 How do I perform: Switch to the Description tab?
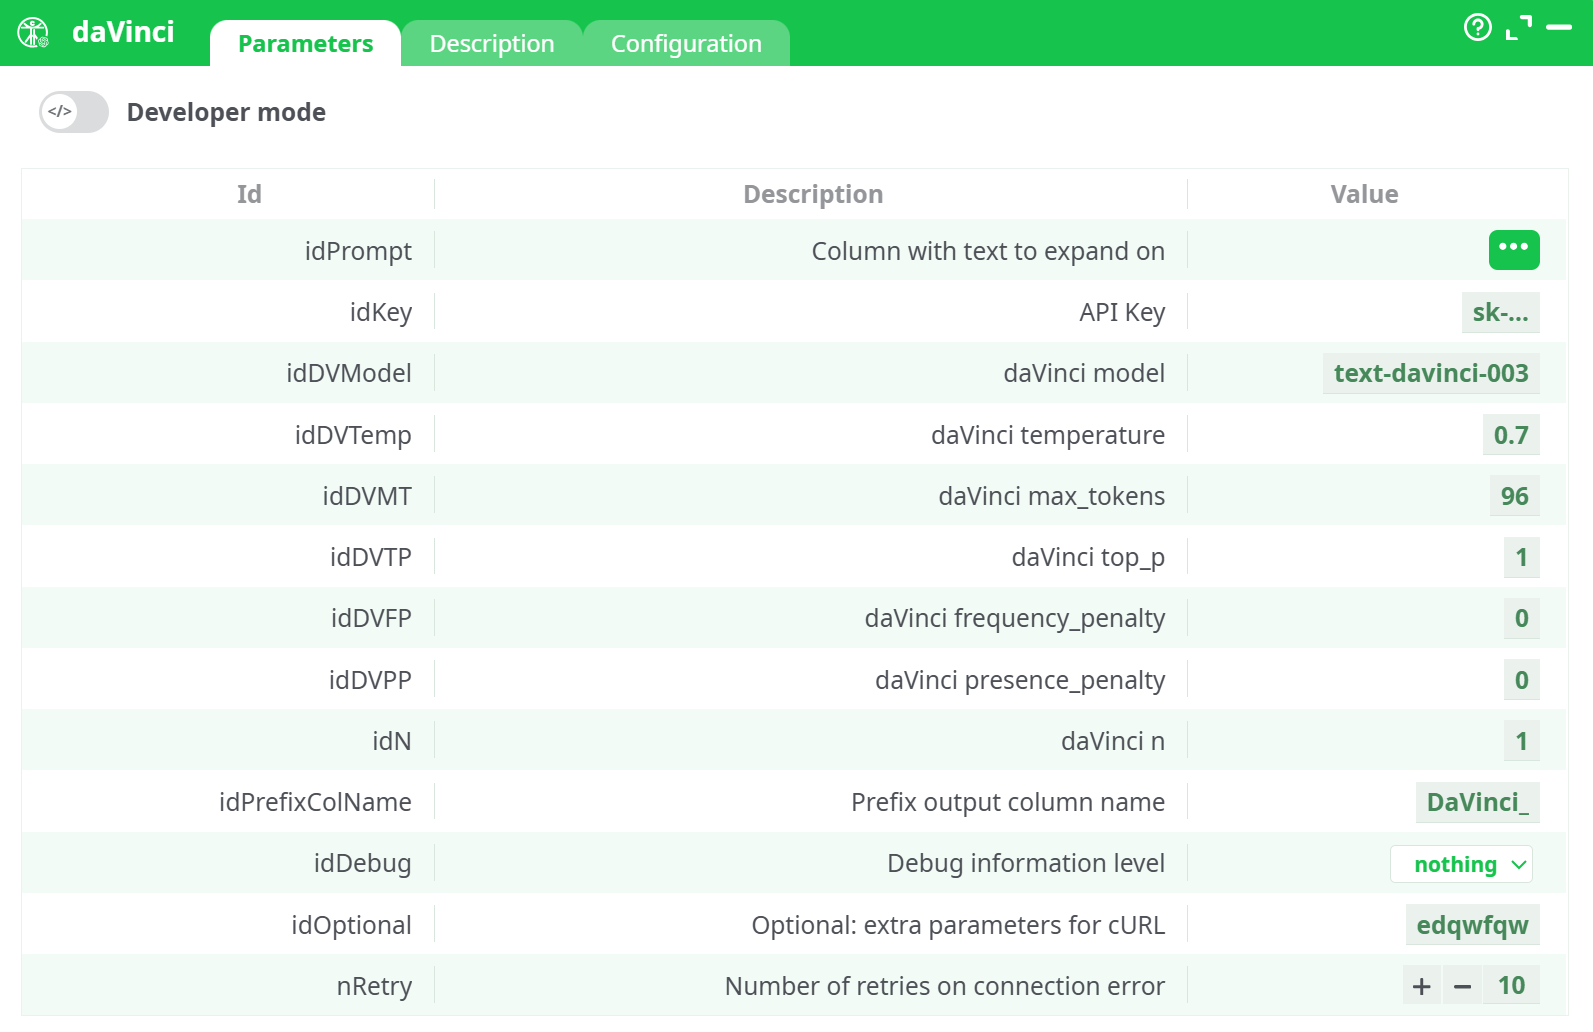point(491,44)
